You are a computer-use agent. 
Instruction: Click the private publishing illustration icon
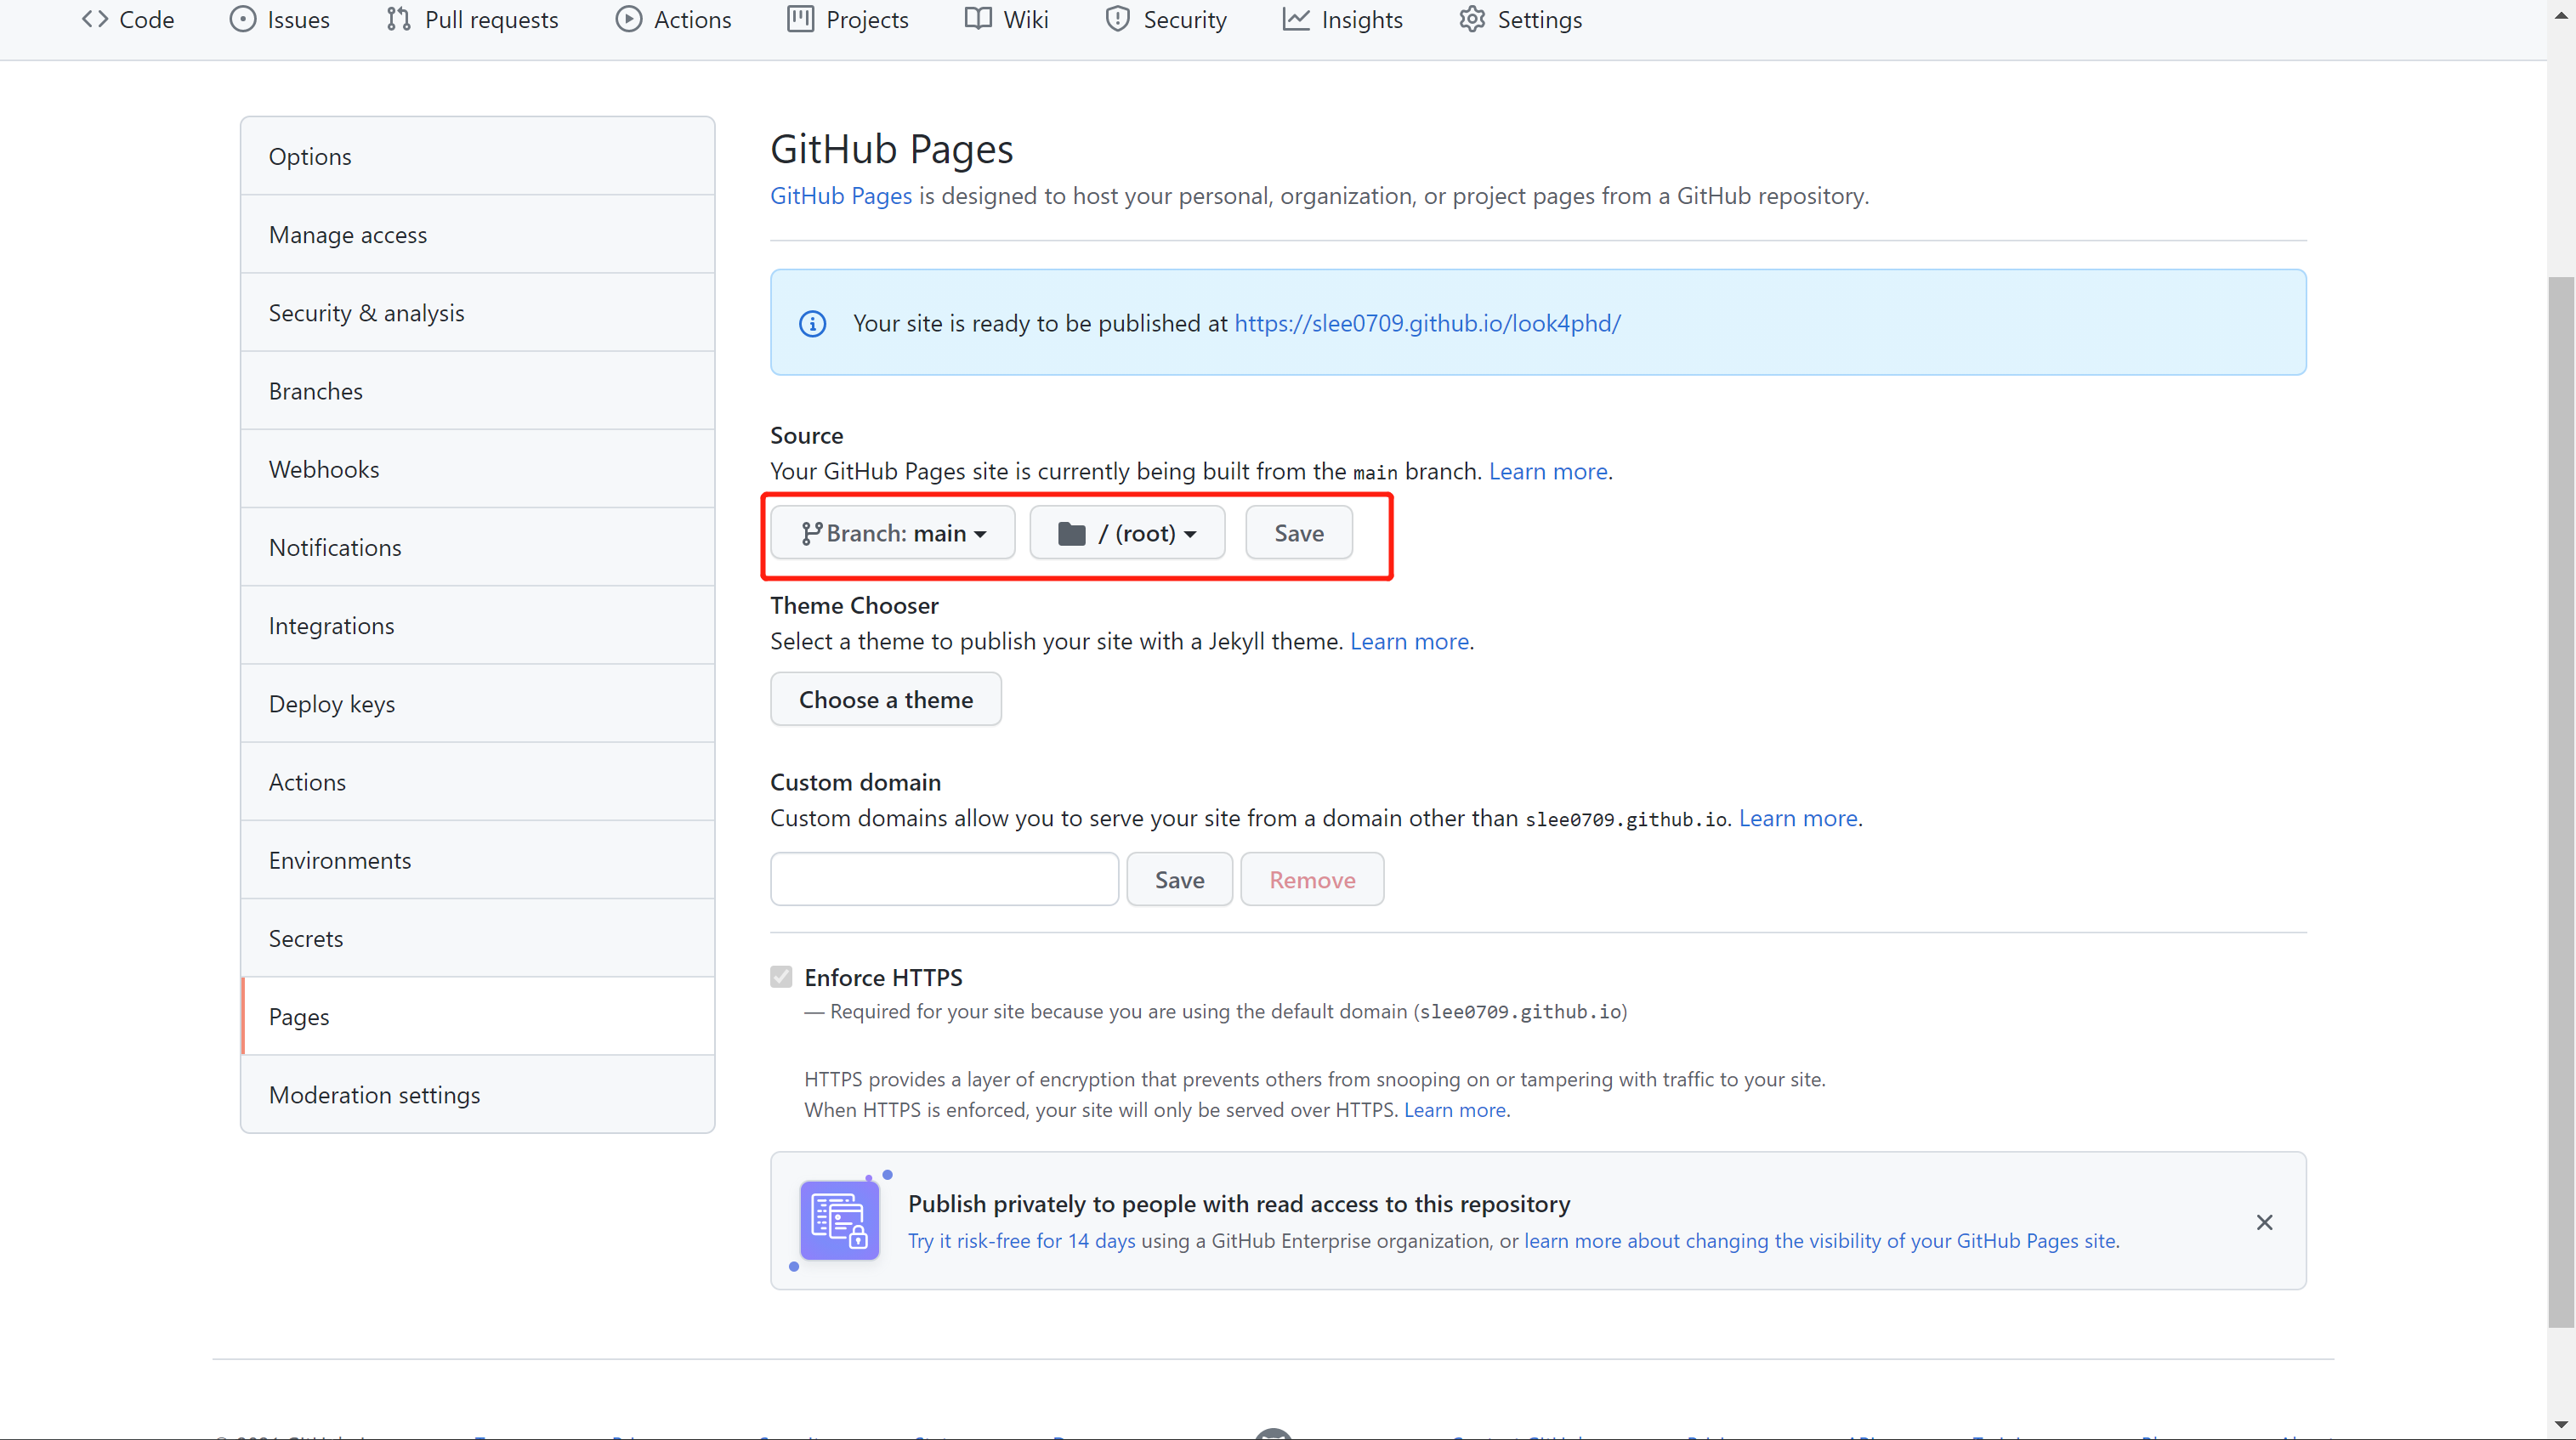(839, 1221)
